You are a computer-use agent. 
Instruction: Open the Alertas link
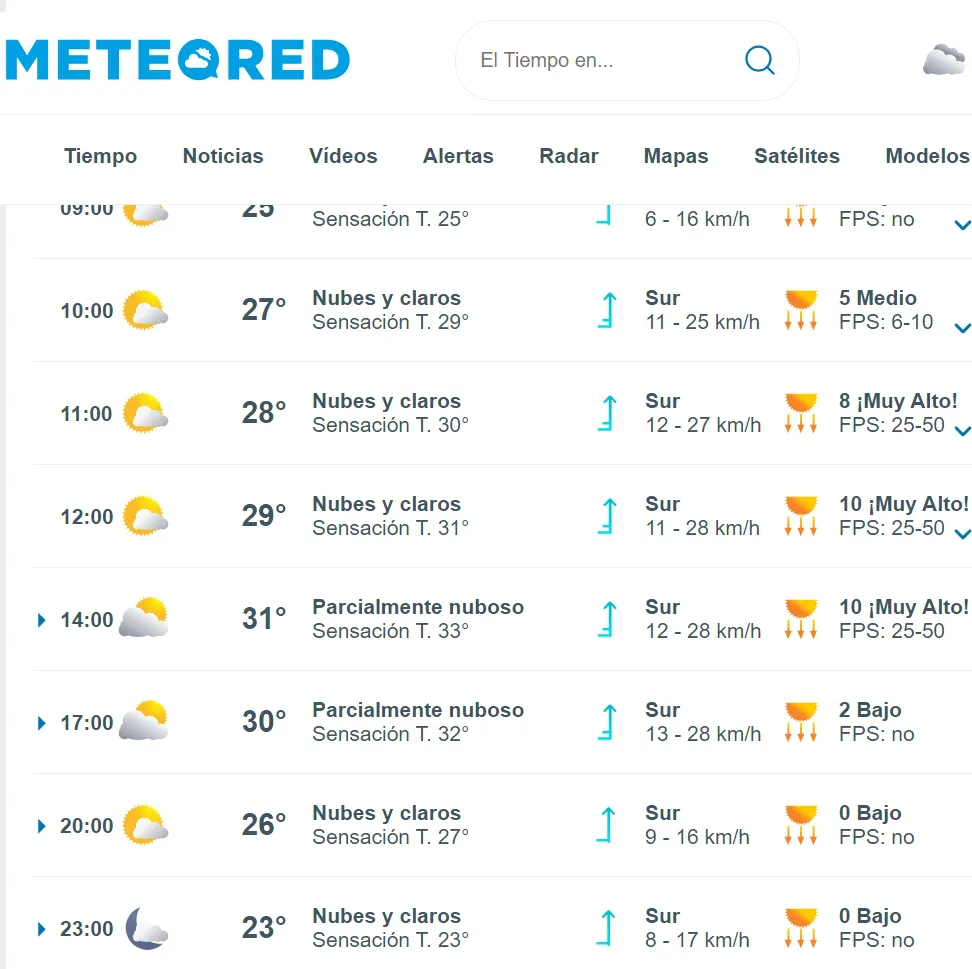coord(458,156)
